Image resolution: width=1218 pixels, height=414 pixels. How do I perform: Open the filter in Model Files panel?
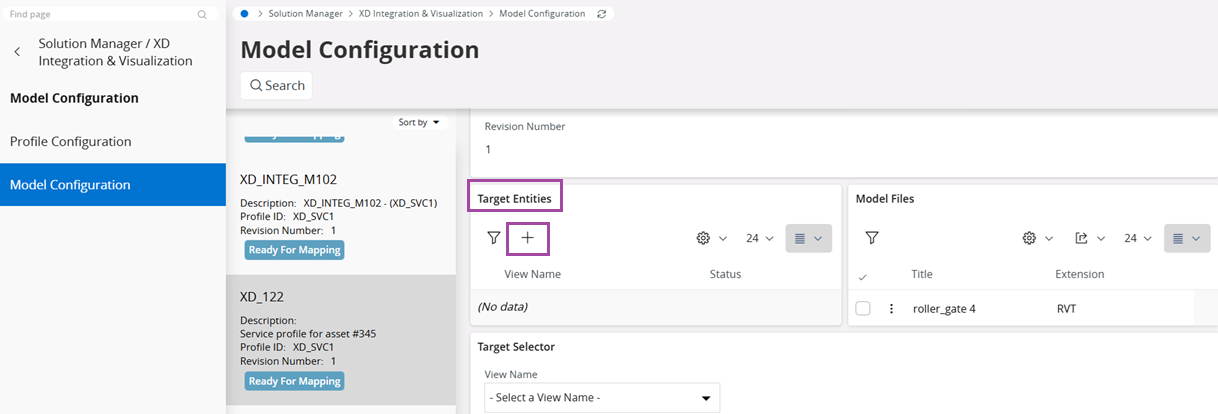pos(872,238)
